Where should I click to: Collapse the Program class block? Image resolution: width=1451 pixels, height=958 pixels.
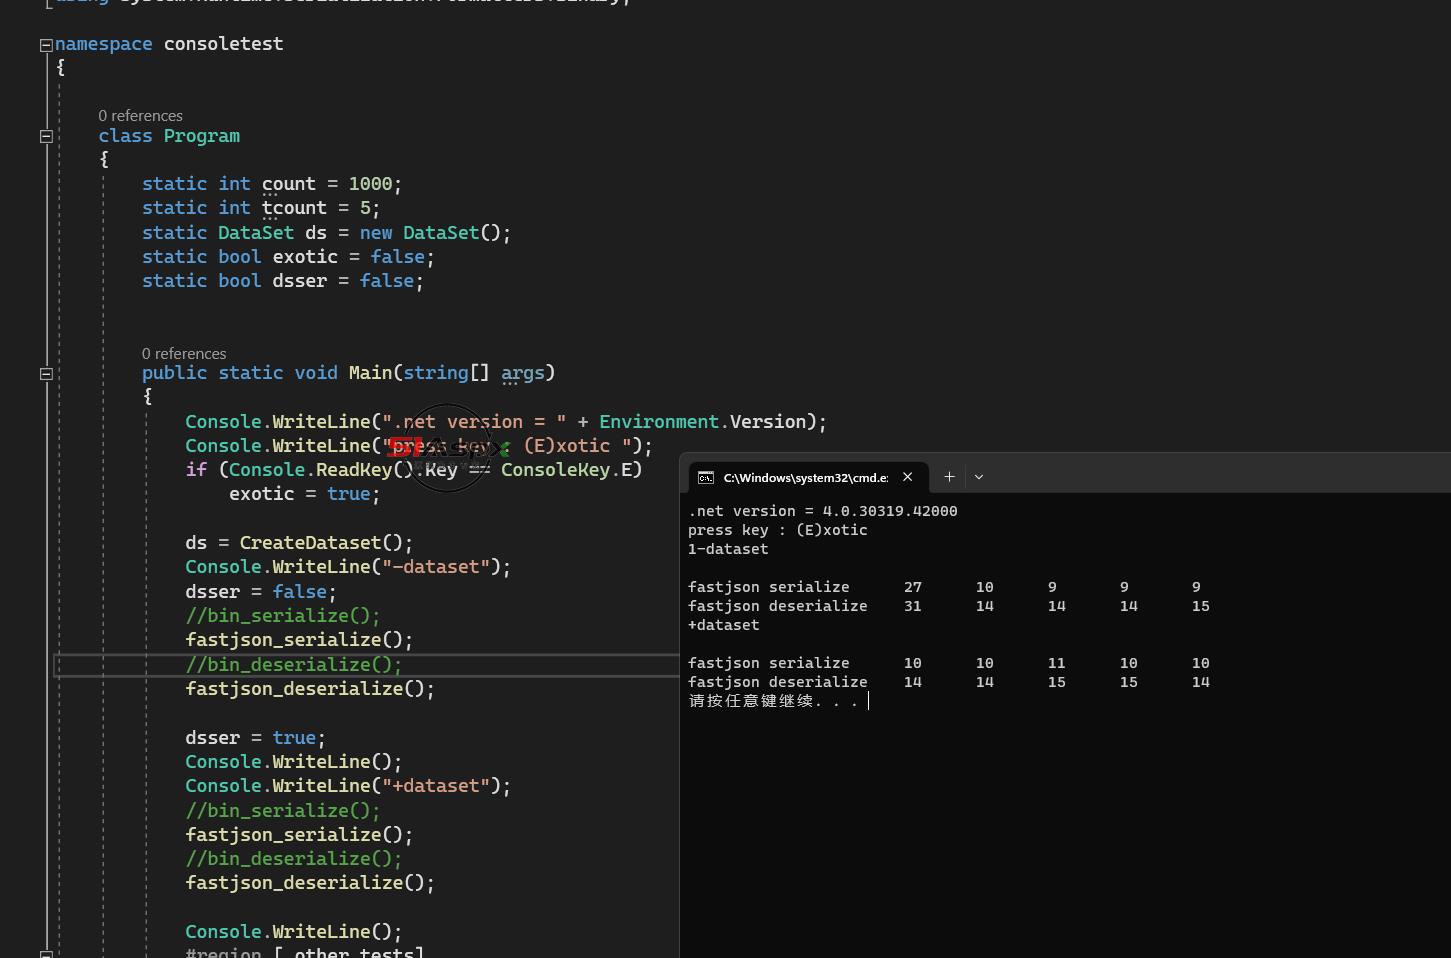[x=46, y=136]
